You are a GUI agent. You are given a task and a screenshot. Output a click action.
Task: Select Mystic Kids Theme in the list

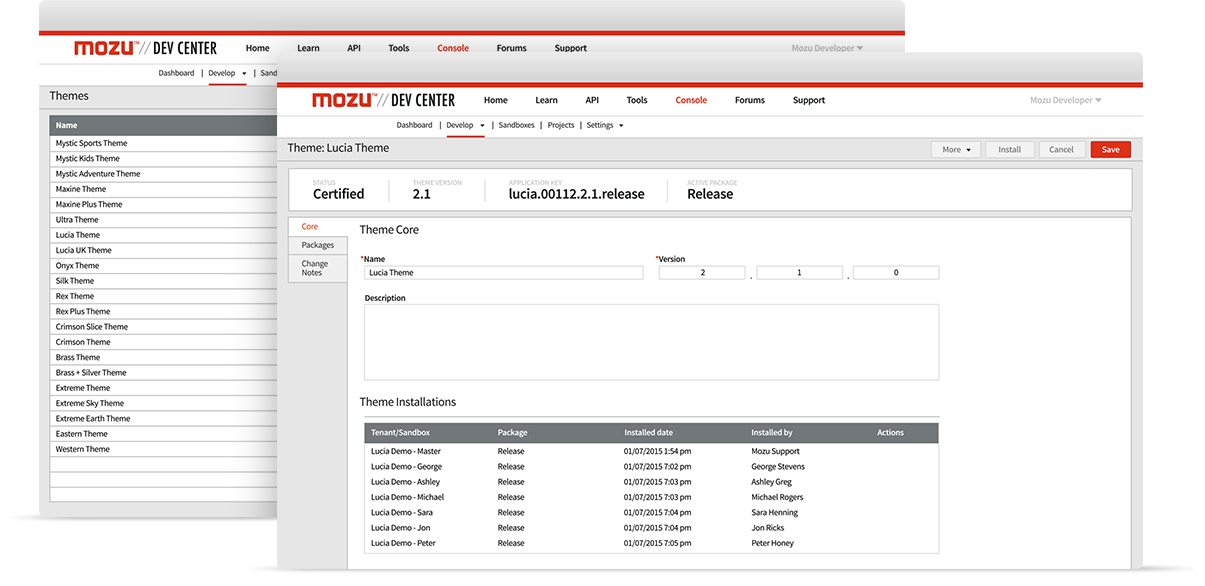click(x=164, y=158)
